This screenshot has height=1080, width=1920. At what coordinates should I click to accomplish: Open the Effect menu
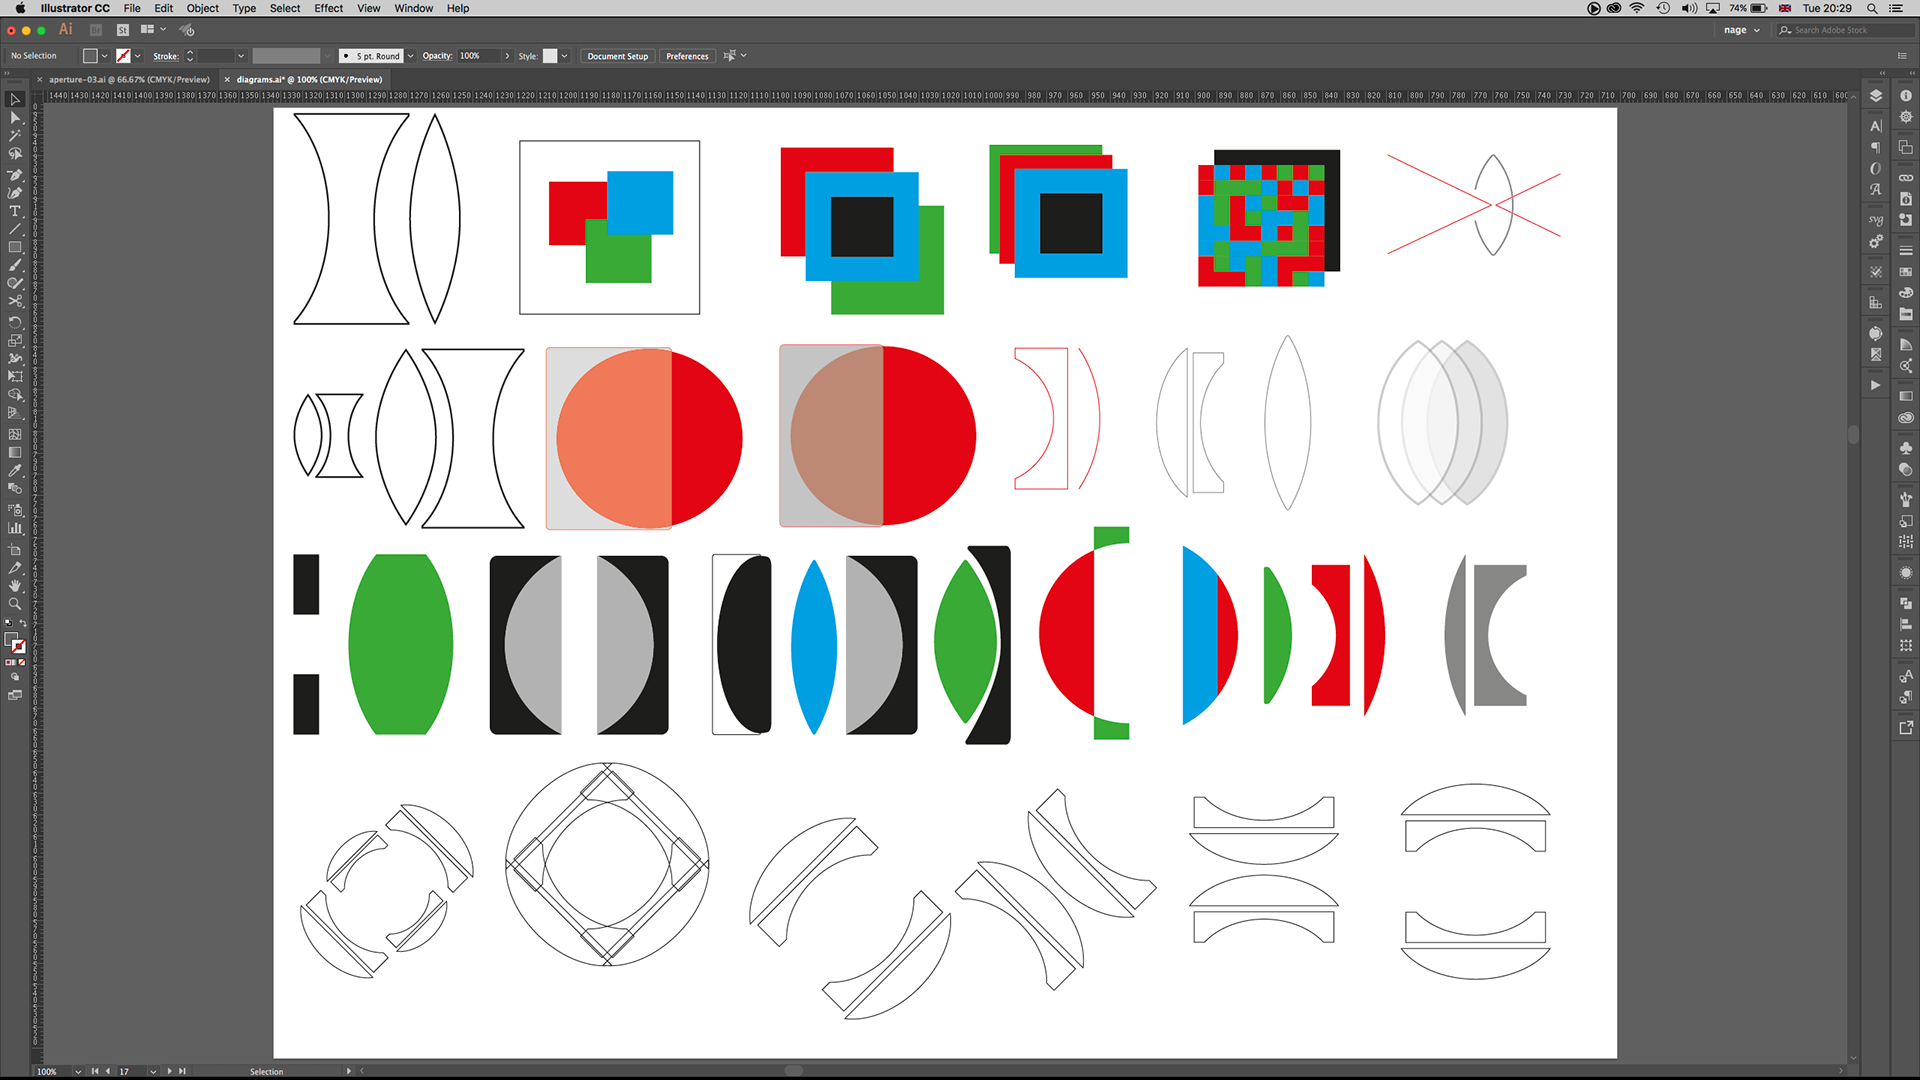pos(328,8)
